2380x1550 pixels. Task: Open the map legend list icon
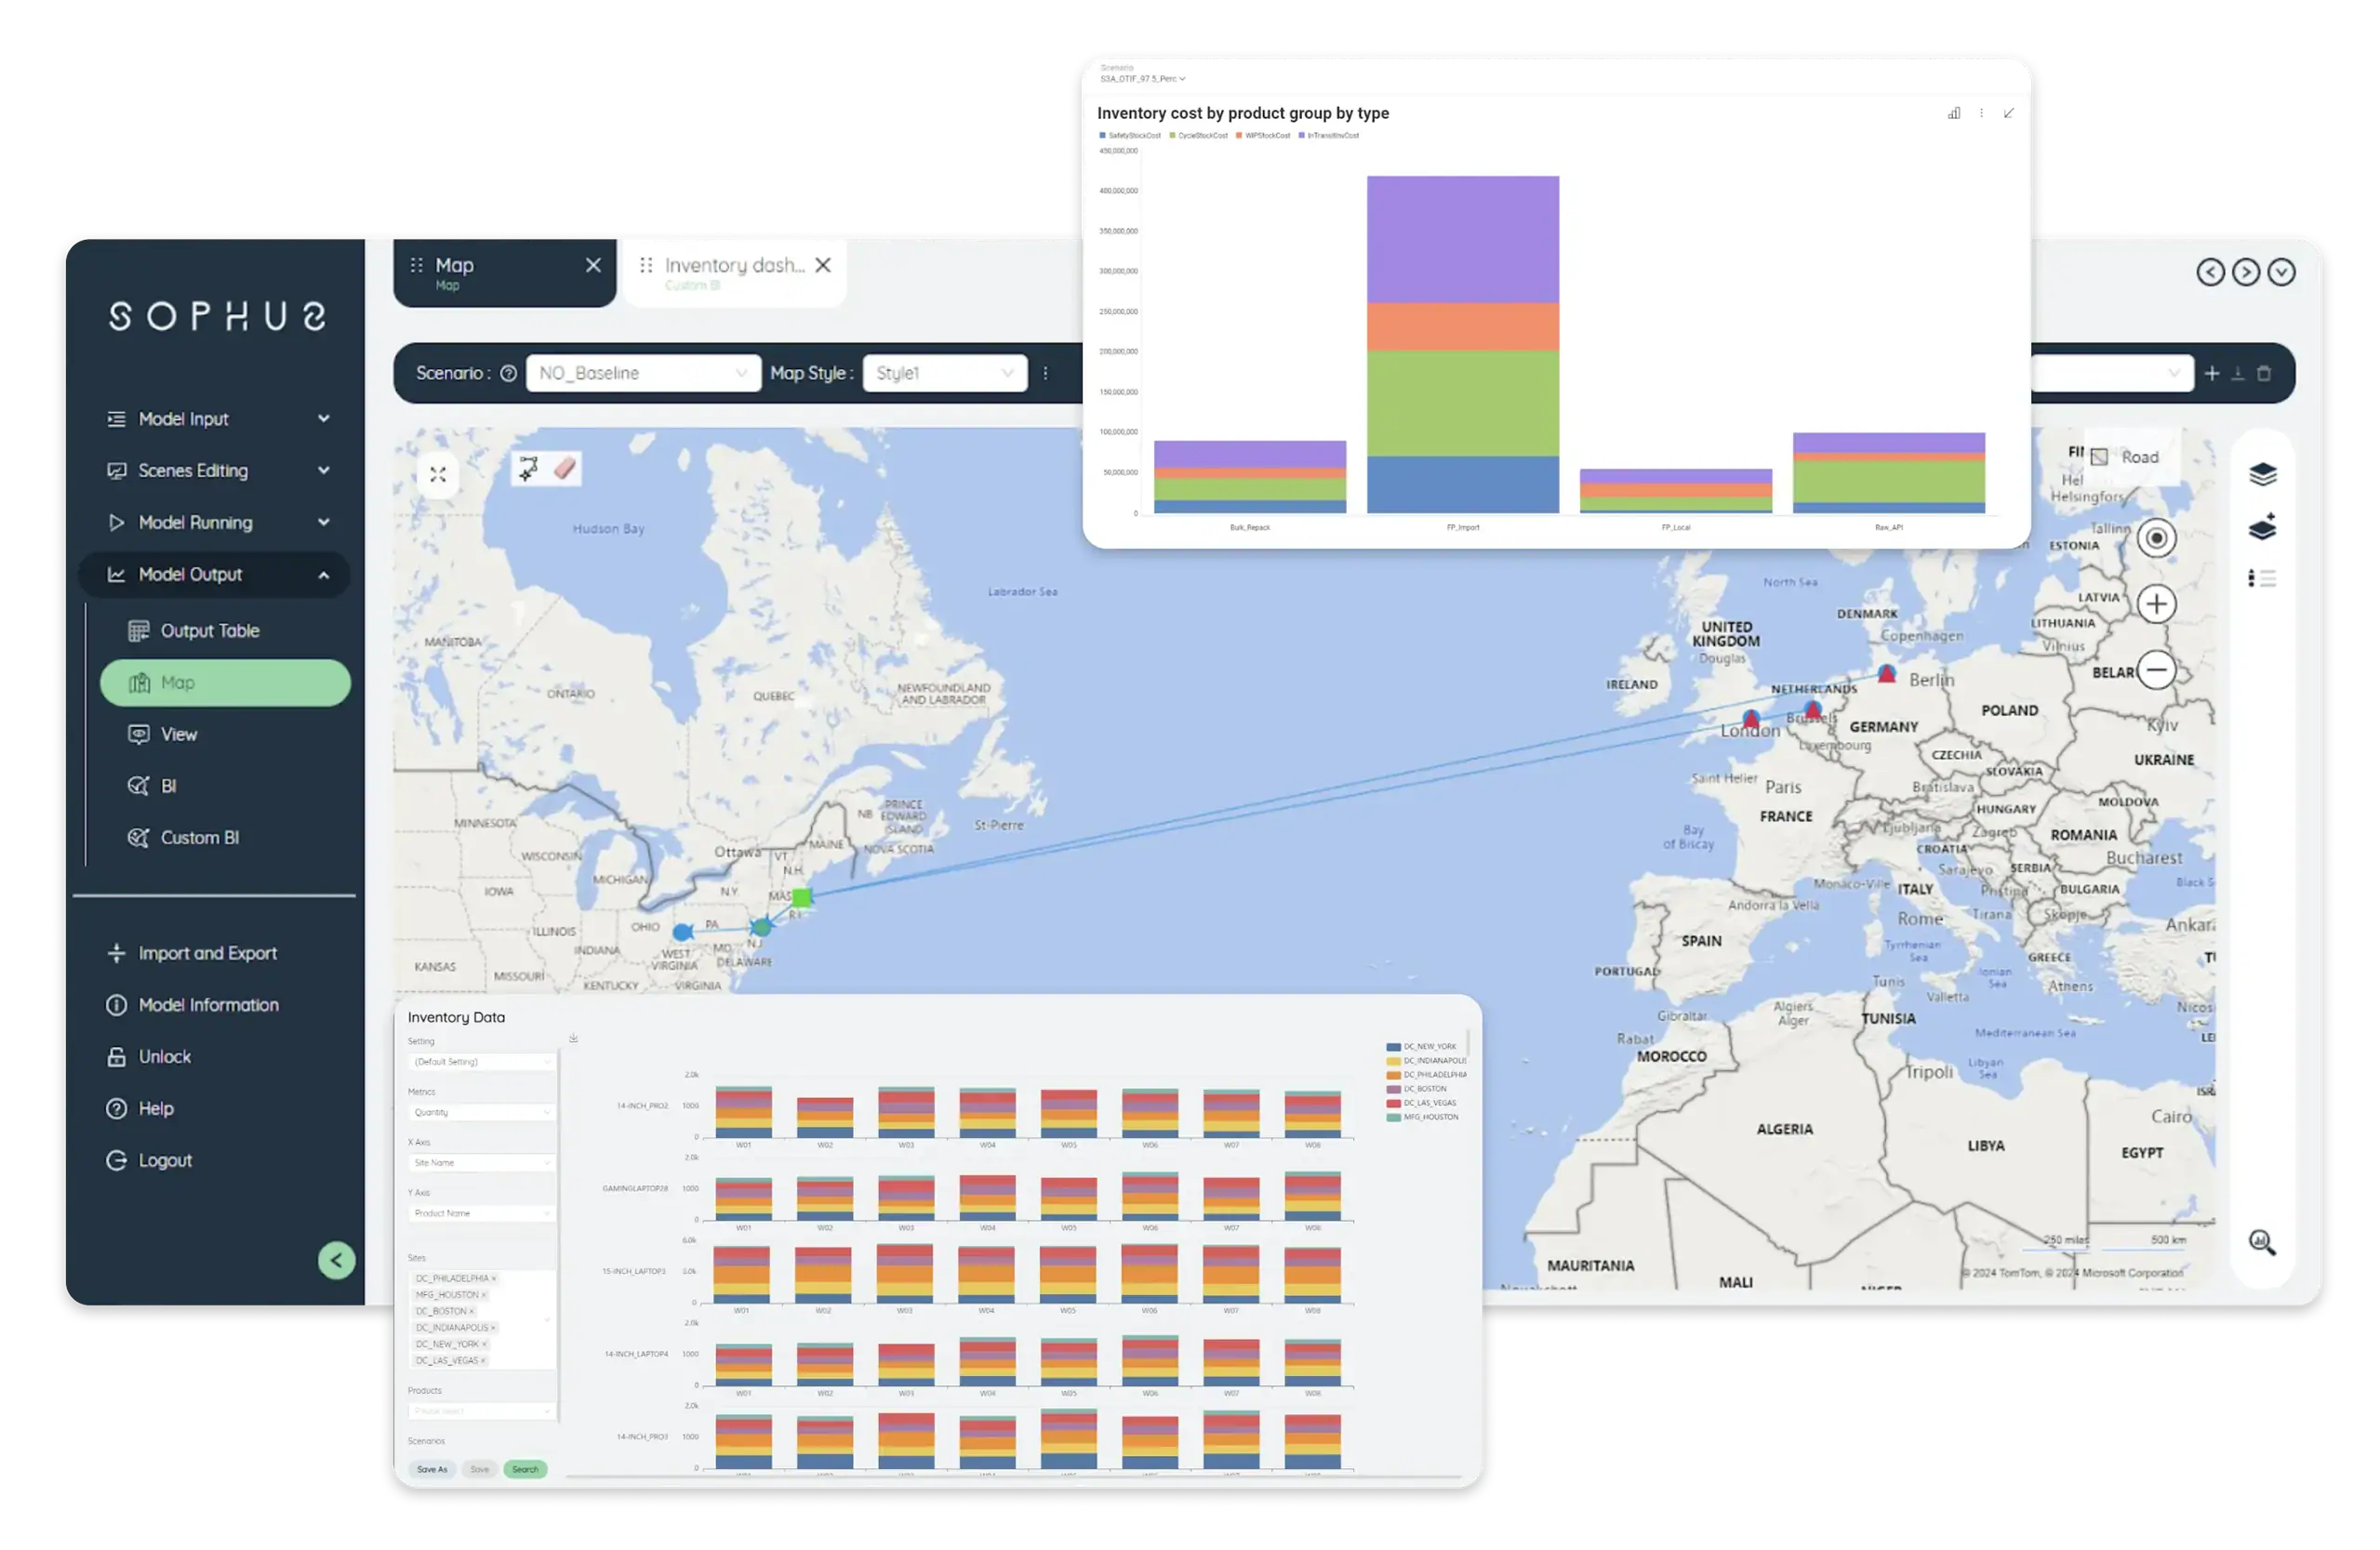pos(2264,578)
